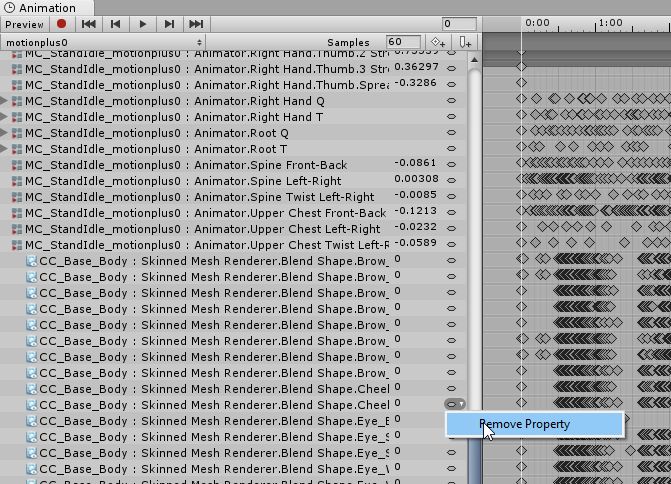Select first keyframe on Upper Chest Left-Right track
671x484 pixels.
(x=521, y=226)
